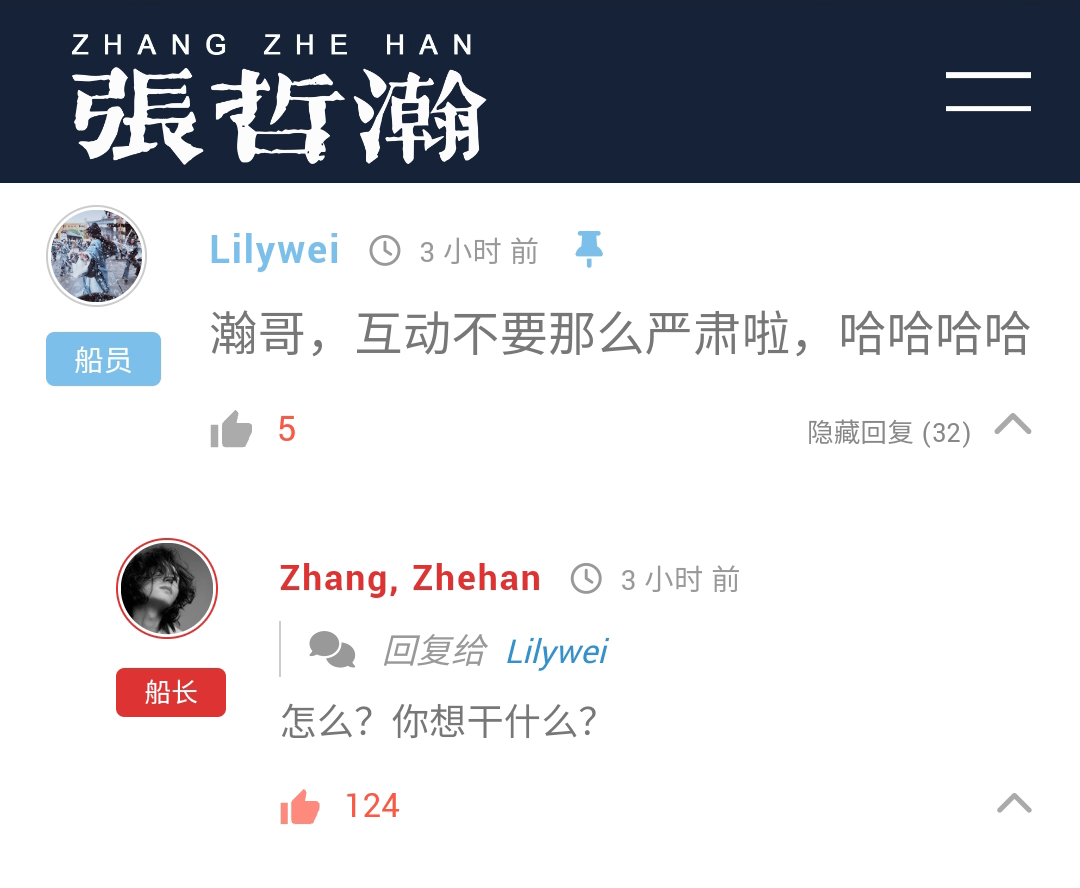The height and width of the screenshot is (888, 1080).
Task: Click the speech bubbles reply icon
Action: click(x=332, y=650)
